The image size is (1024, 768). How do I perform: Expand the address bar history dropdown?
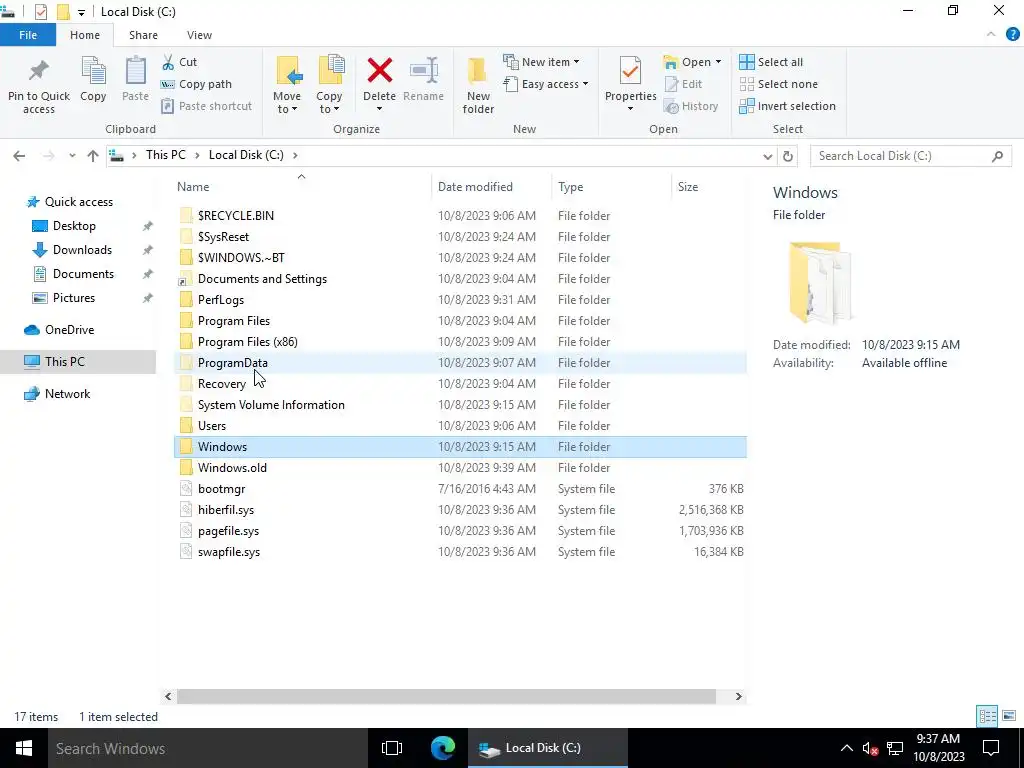pyautogui.click(x=768, y=156)
